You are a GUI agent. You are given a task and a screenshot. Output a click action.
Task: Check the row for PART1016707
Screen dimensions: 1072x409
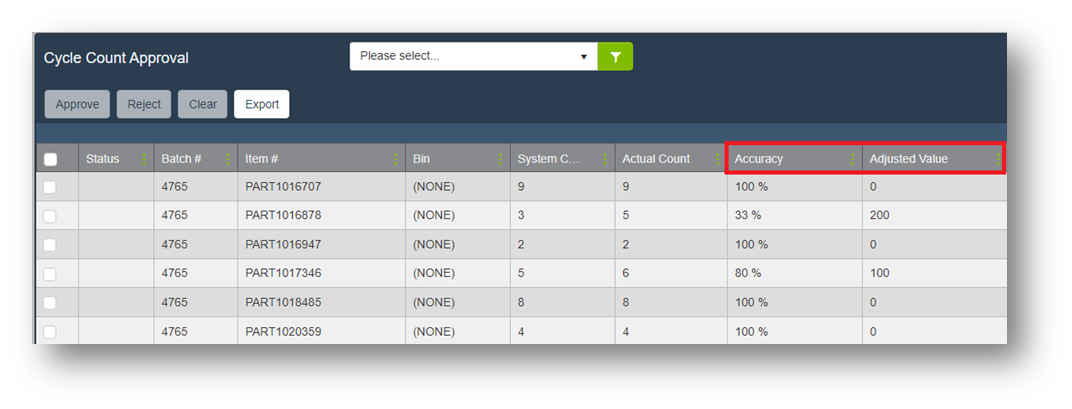pos(50,187)
